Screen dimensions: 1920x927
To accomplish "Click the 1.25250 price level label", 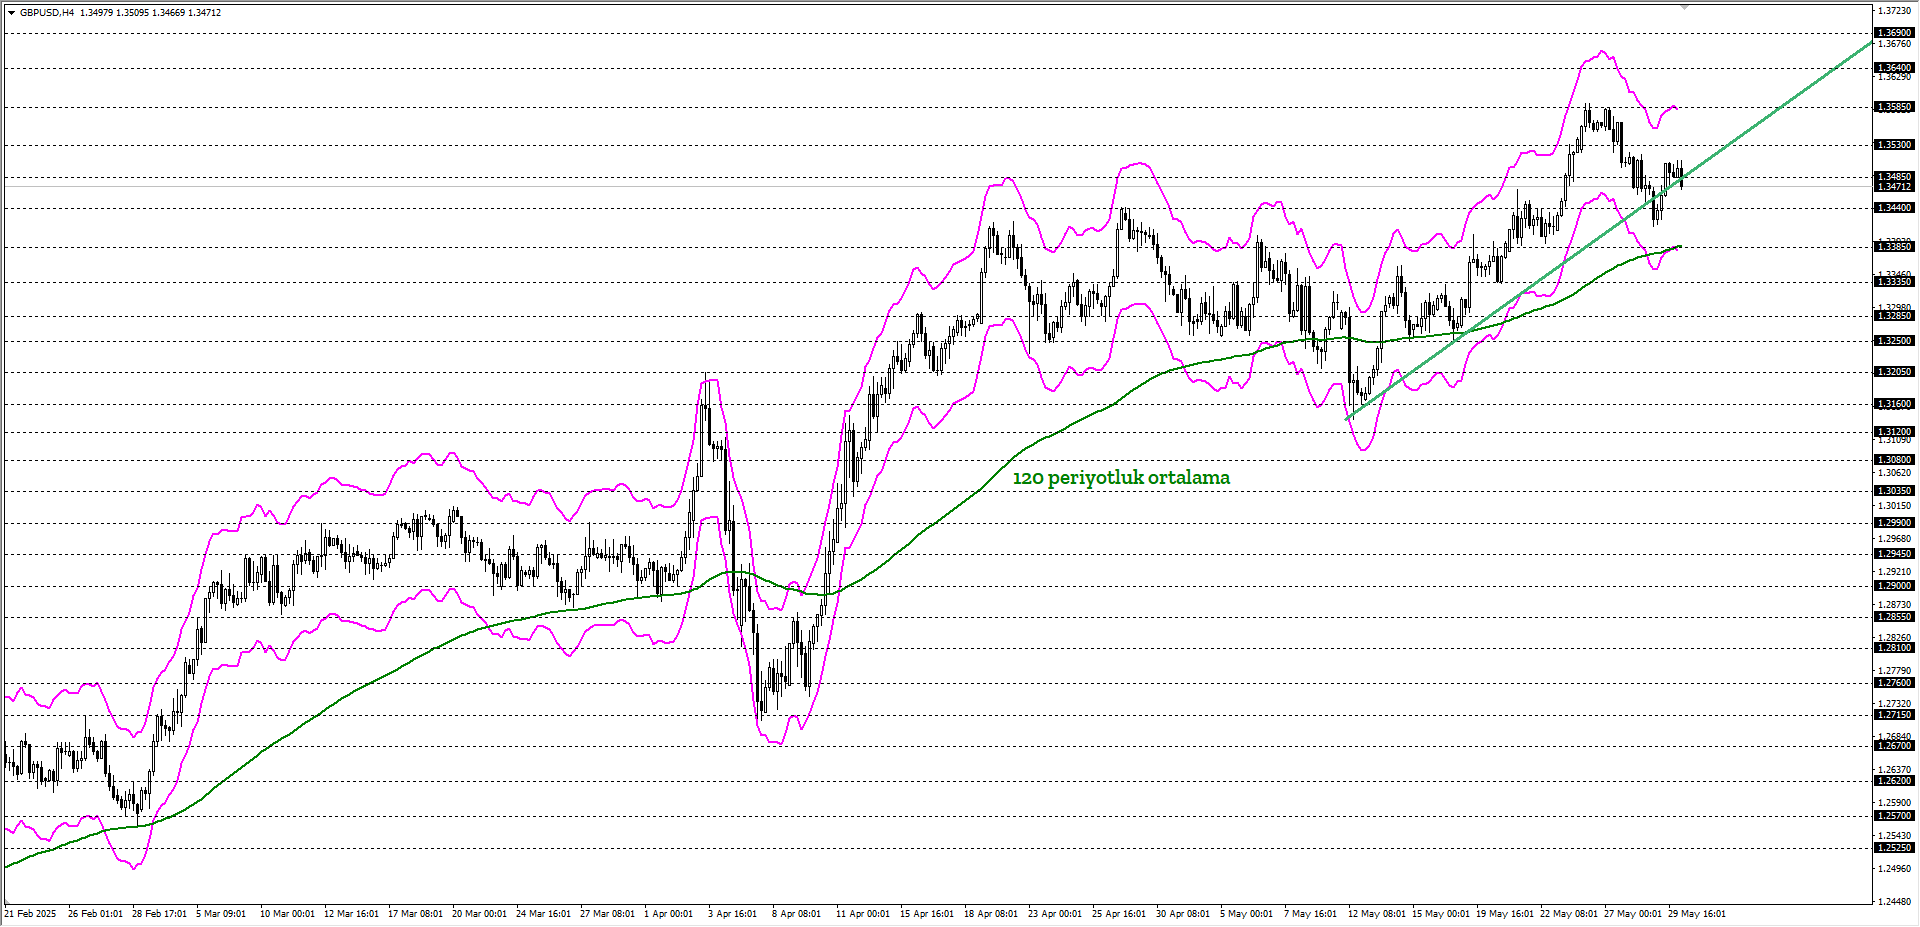I will click(x=1894, y=848).
